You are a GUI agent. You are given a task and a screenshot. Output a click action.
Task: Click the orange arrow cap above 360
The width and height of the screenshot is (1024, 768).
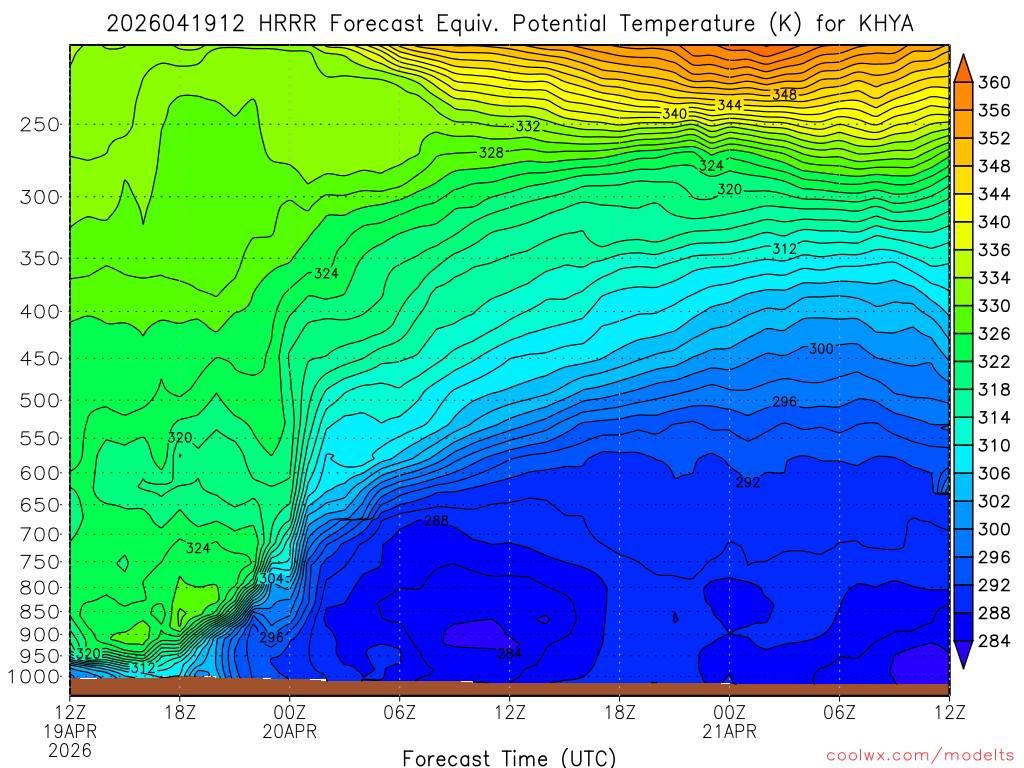963,69
